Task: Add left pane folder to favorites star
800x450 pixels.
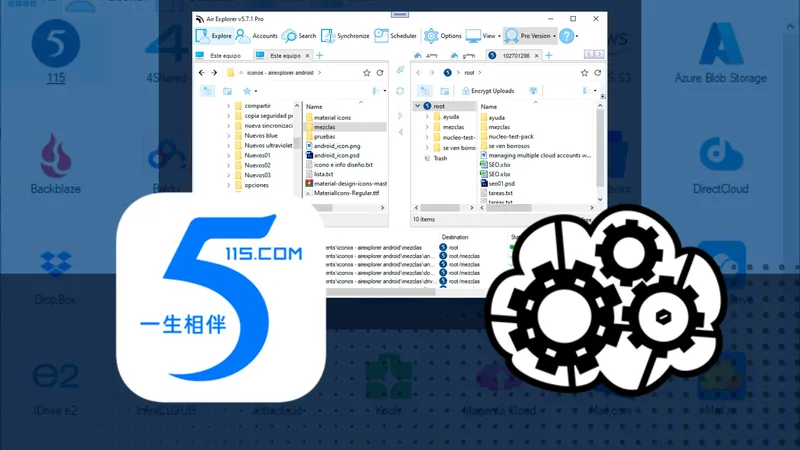Action: (366, 73)
